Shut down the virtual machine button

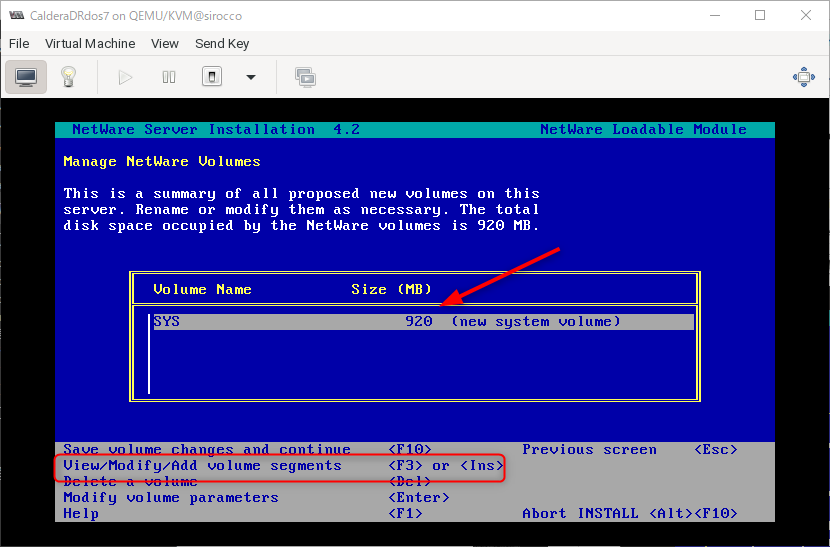pos(212,77)
